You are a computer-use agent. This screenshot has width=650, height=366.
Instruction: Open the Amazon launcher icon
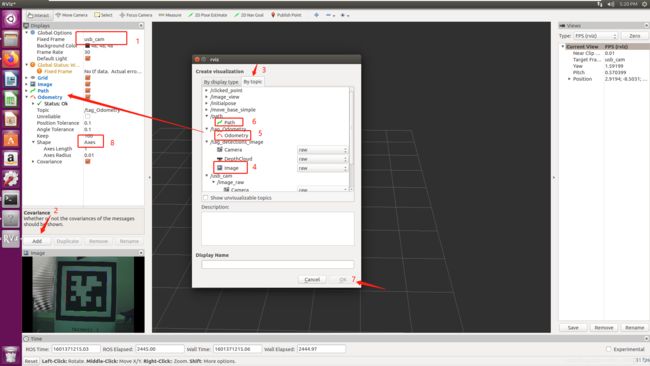tap(11, 159)
